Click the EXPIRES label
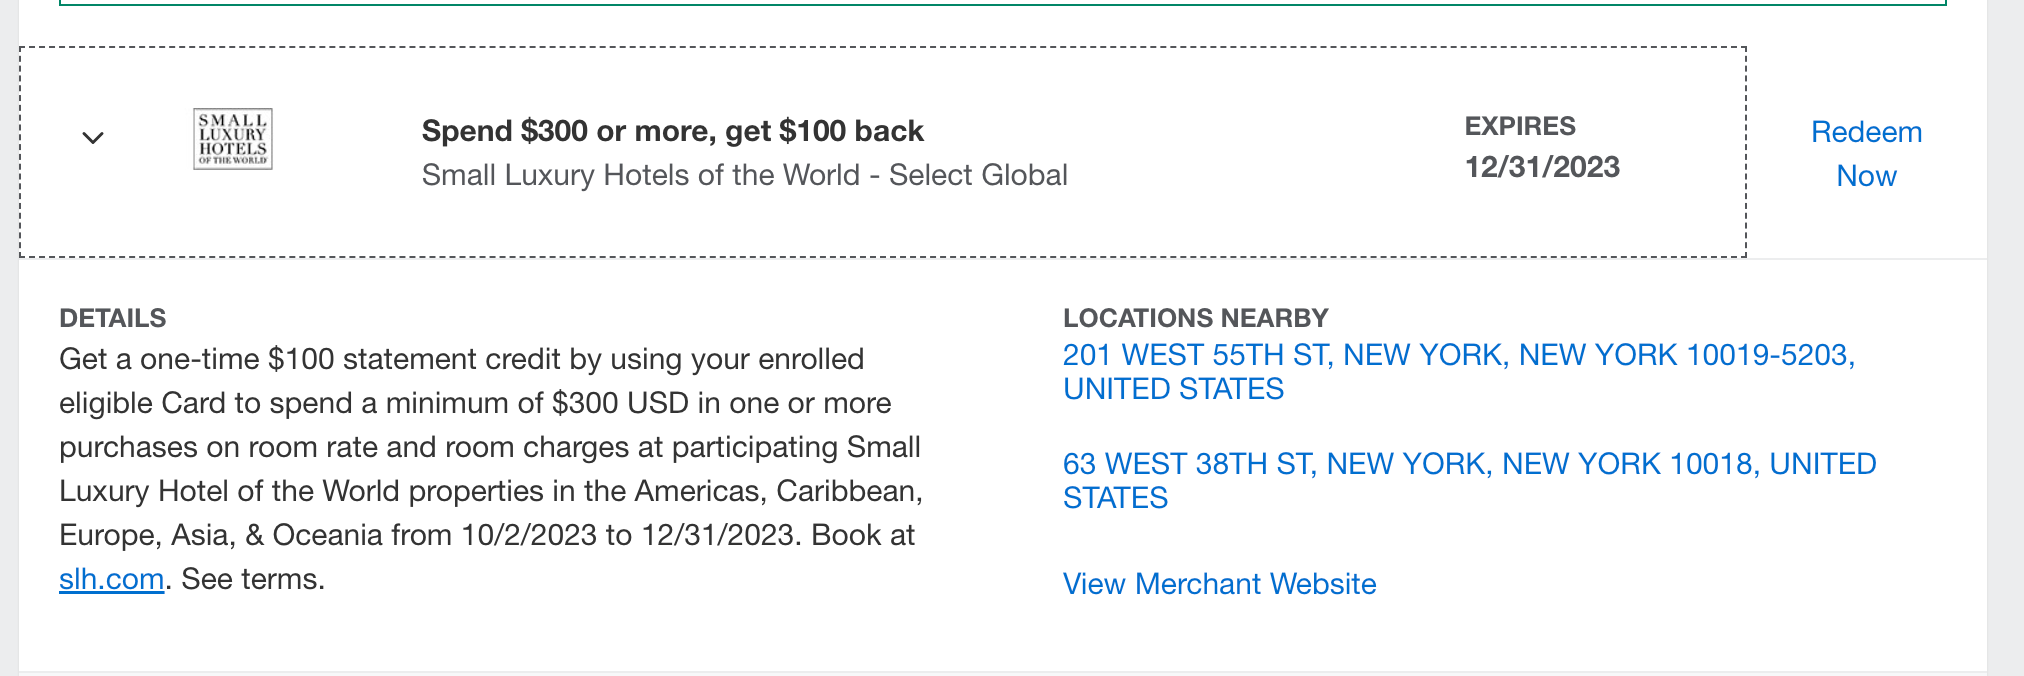 coord(1519,126)
